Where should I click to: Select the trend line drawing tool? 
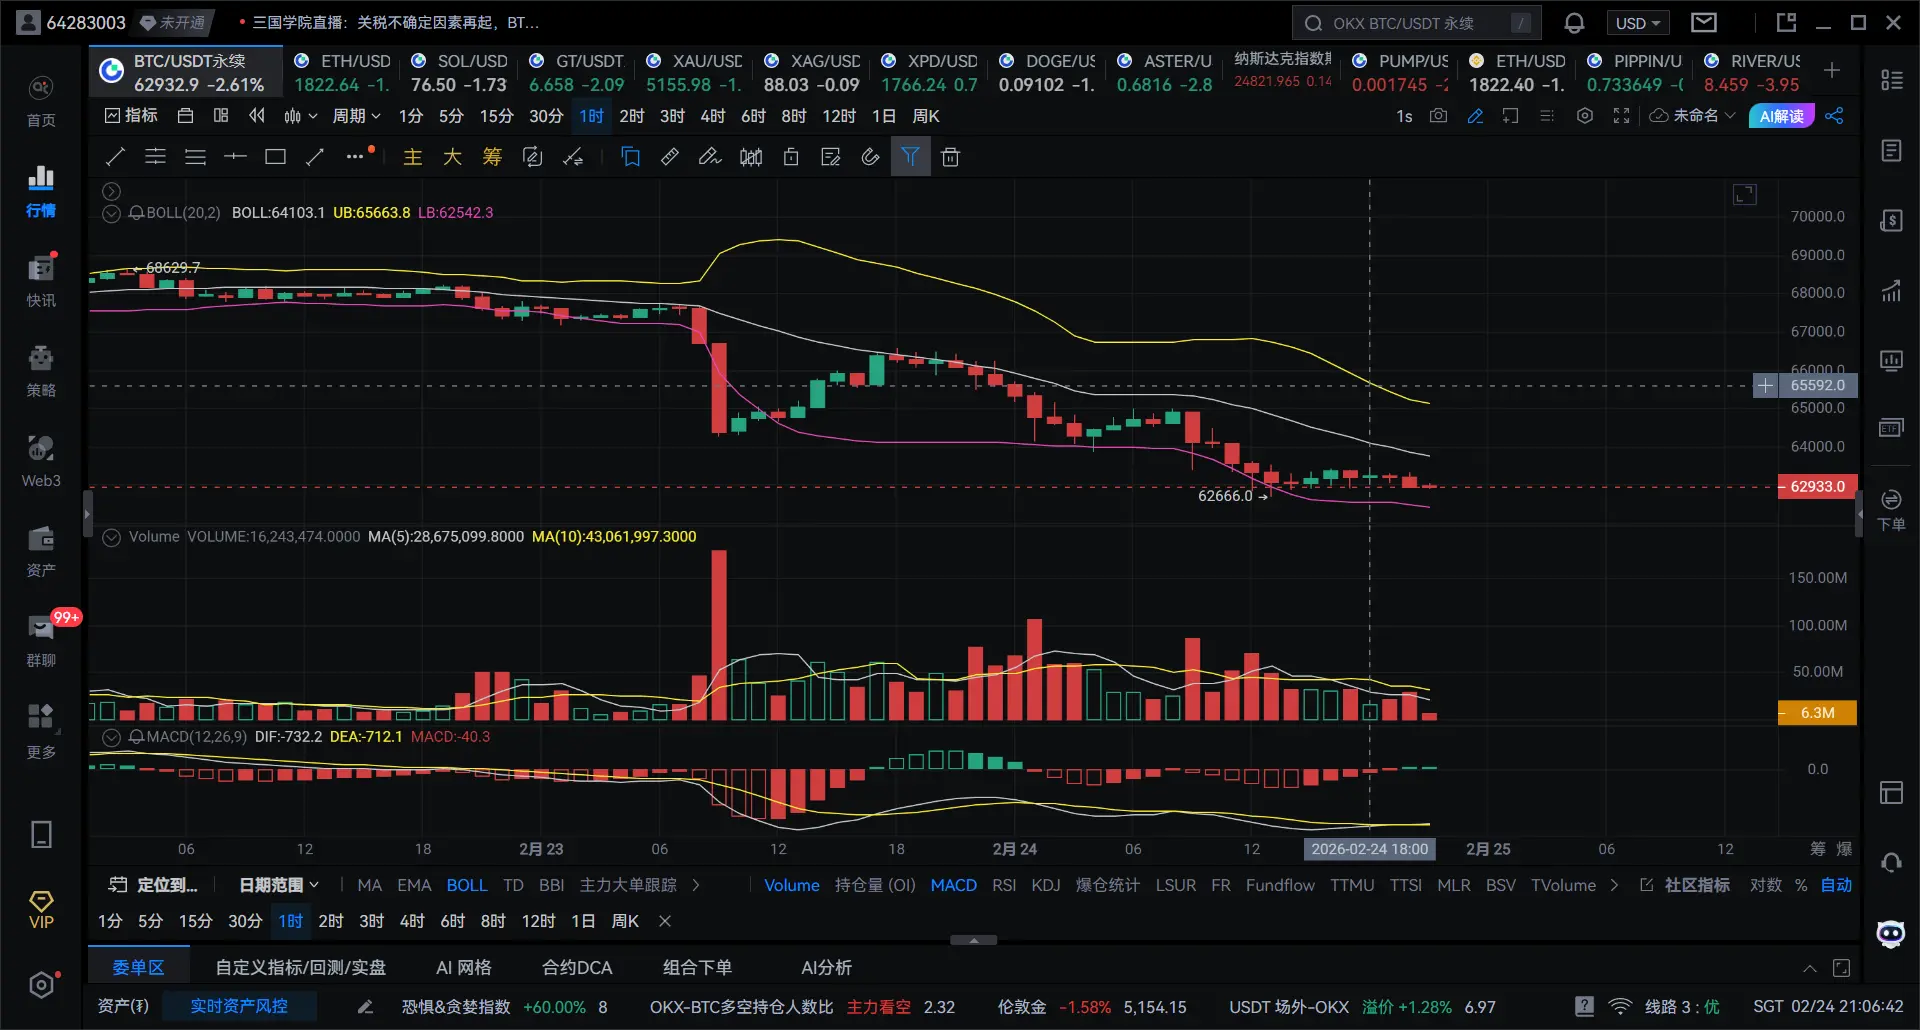(x=115, y=156)
